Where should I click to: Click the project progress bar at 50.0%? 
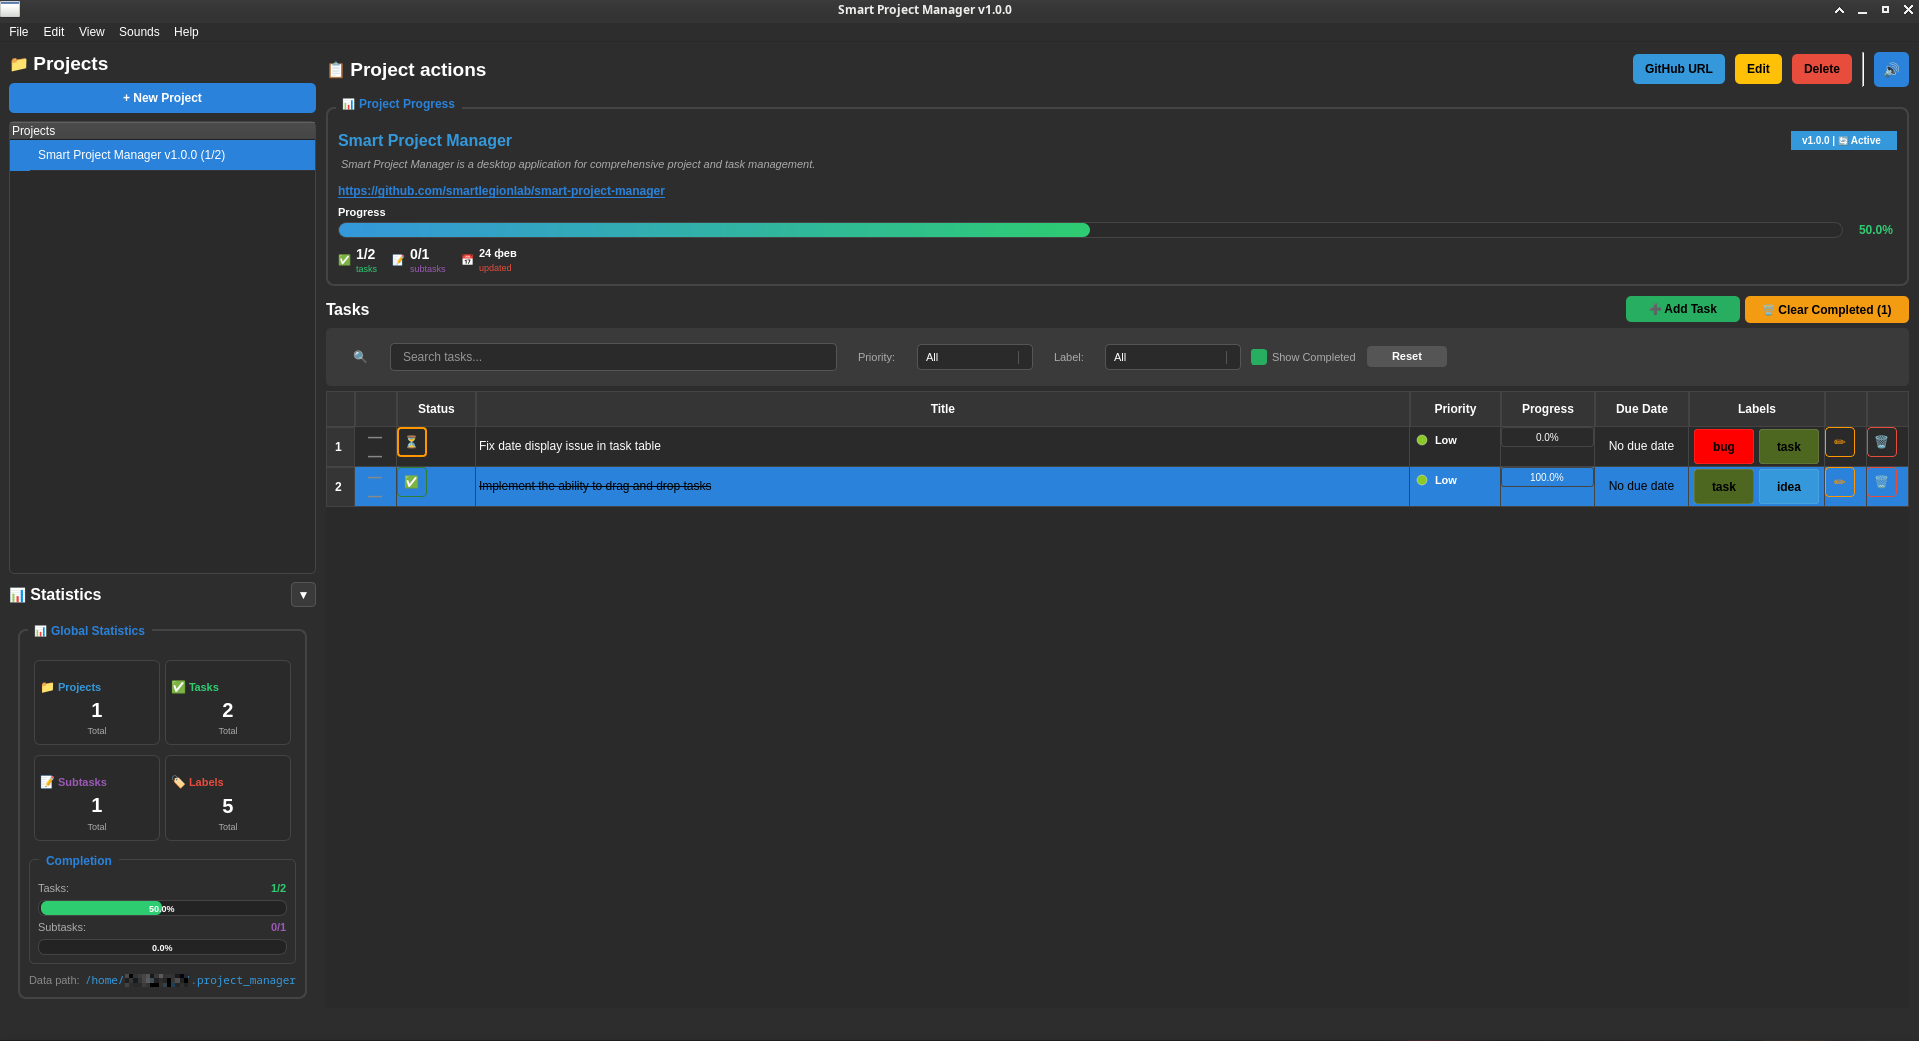pyautogui.click(x=1090, y=230)
